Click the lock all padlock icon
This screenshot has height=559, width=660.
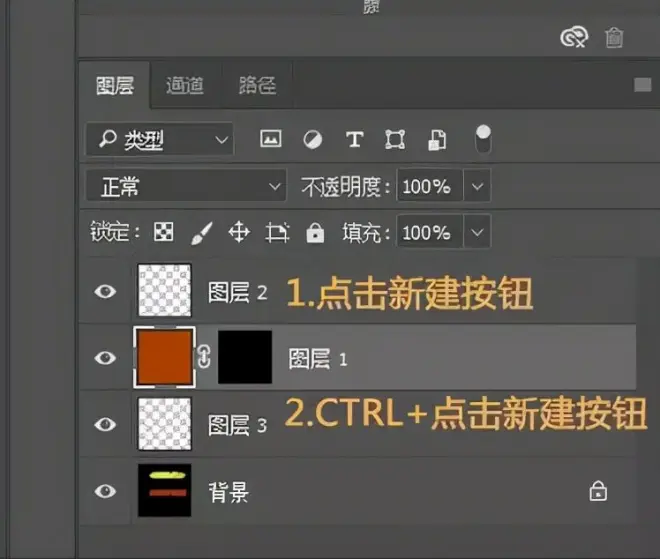(x=315, y=232)
